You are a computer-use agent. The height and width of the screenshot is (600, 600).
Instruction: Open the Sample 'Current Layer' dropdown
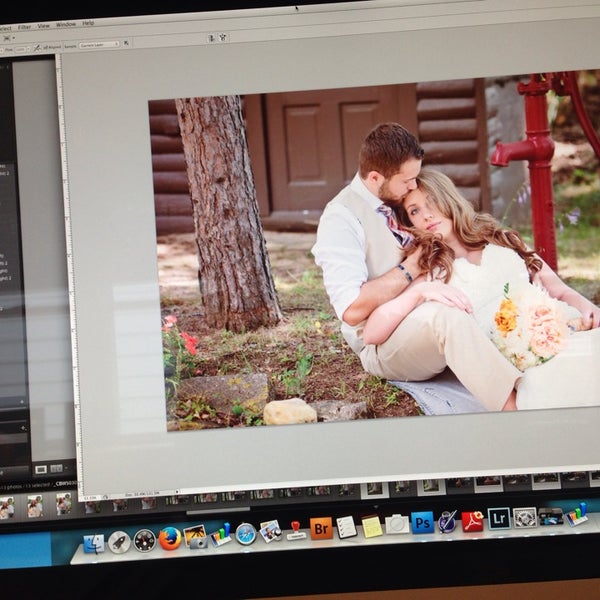pyautogui.click(x=99, y=44)
